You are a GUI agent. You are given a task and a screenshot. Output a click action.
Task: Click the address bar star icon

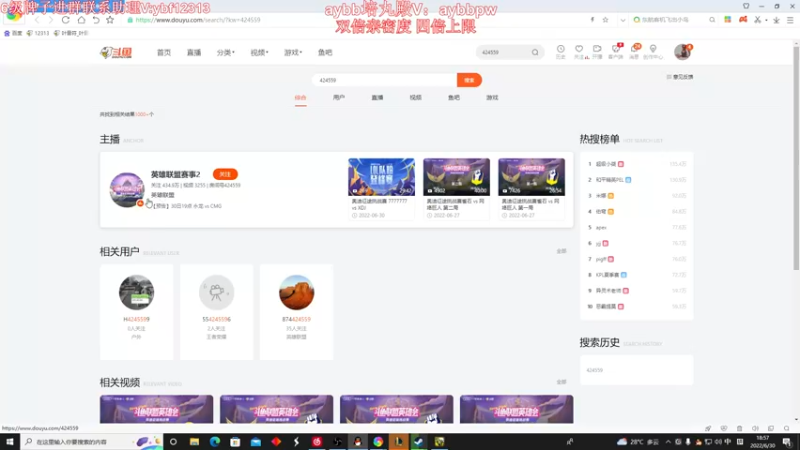[606, 20]
